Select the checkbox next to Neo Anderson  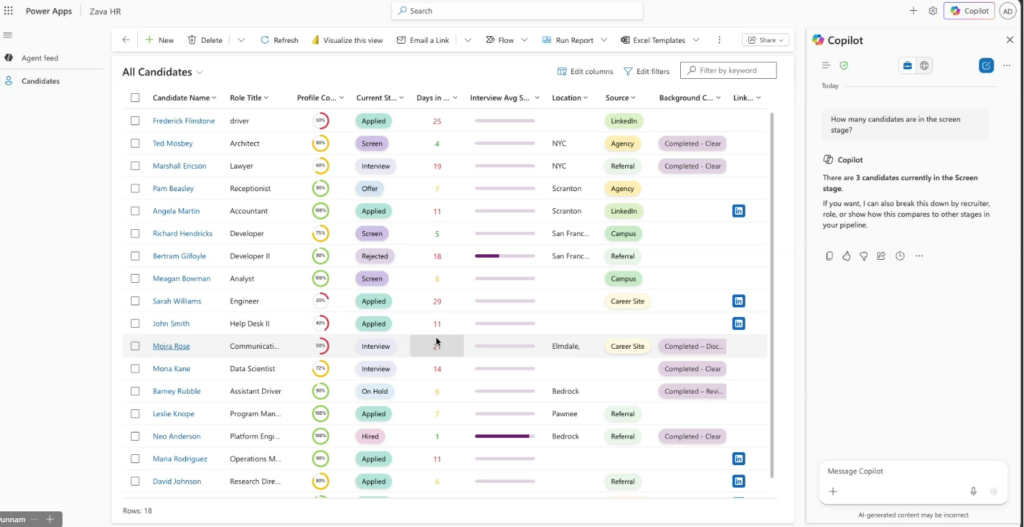pyautogui.click(x=135, y=436)
